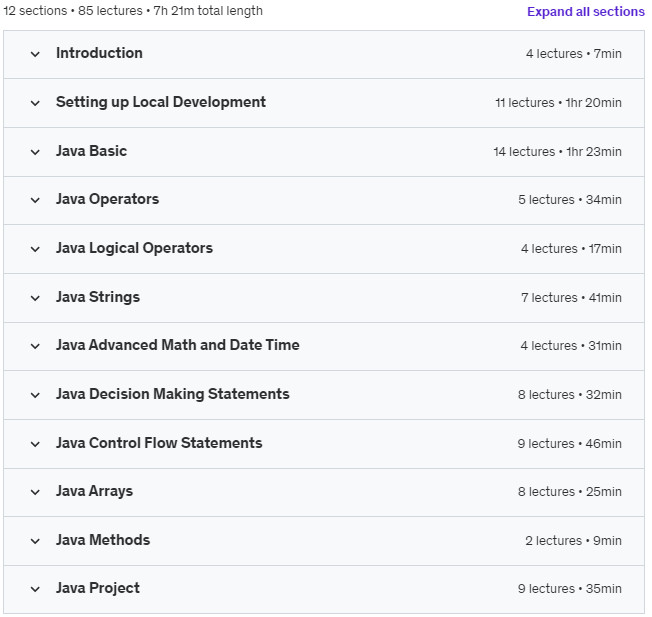The height and width of the screenshot is (617, 652).
Task: Click the Java Arrays chevron icon
Action: tap(35, 492)
